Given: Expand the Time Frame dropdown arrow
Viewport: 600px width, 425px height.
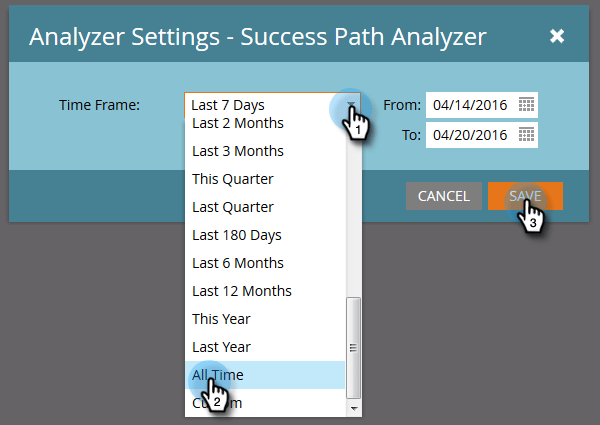Looking at the screenshot, I should point(351,105).
